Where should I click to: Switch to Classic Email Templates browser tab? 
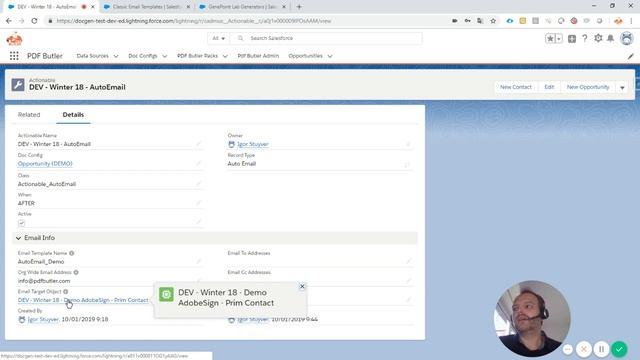click(147, 7)
